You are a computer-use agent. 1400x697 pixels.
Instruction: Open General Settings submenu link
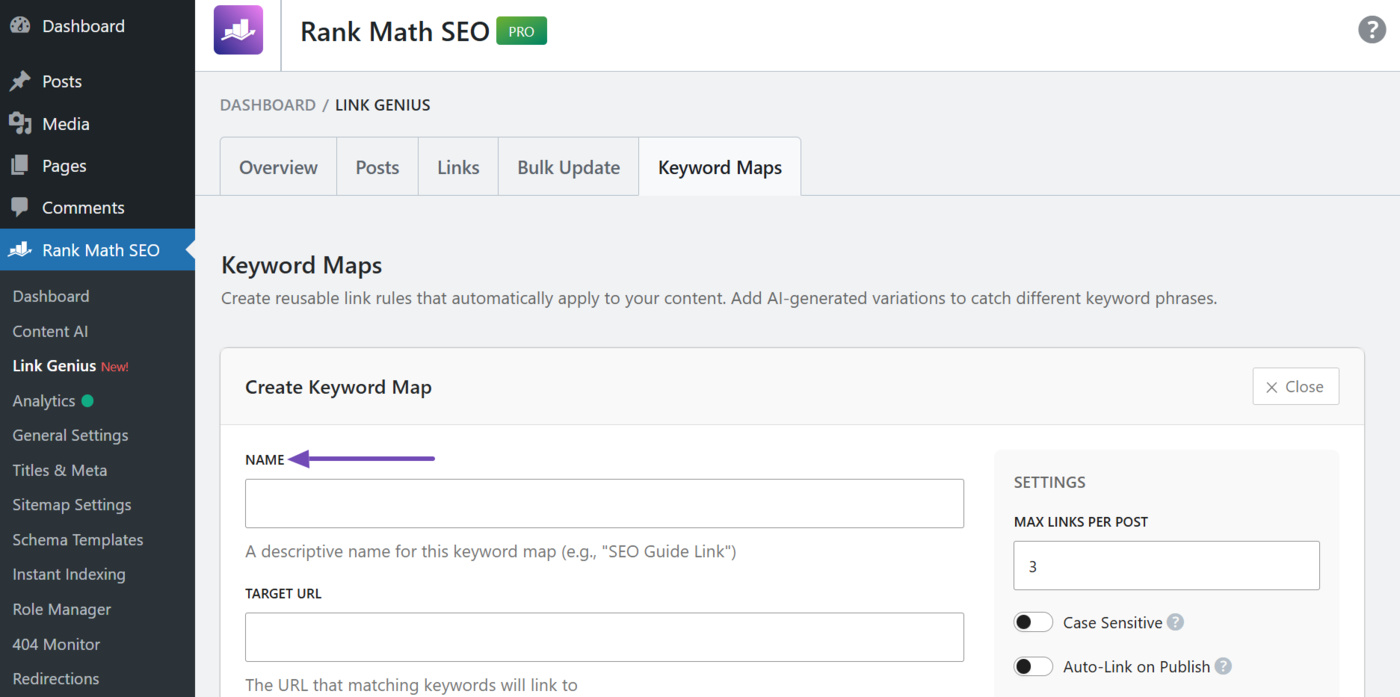[x=70, y=436]
